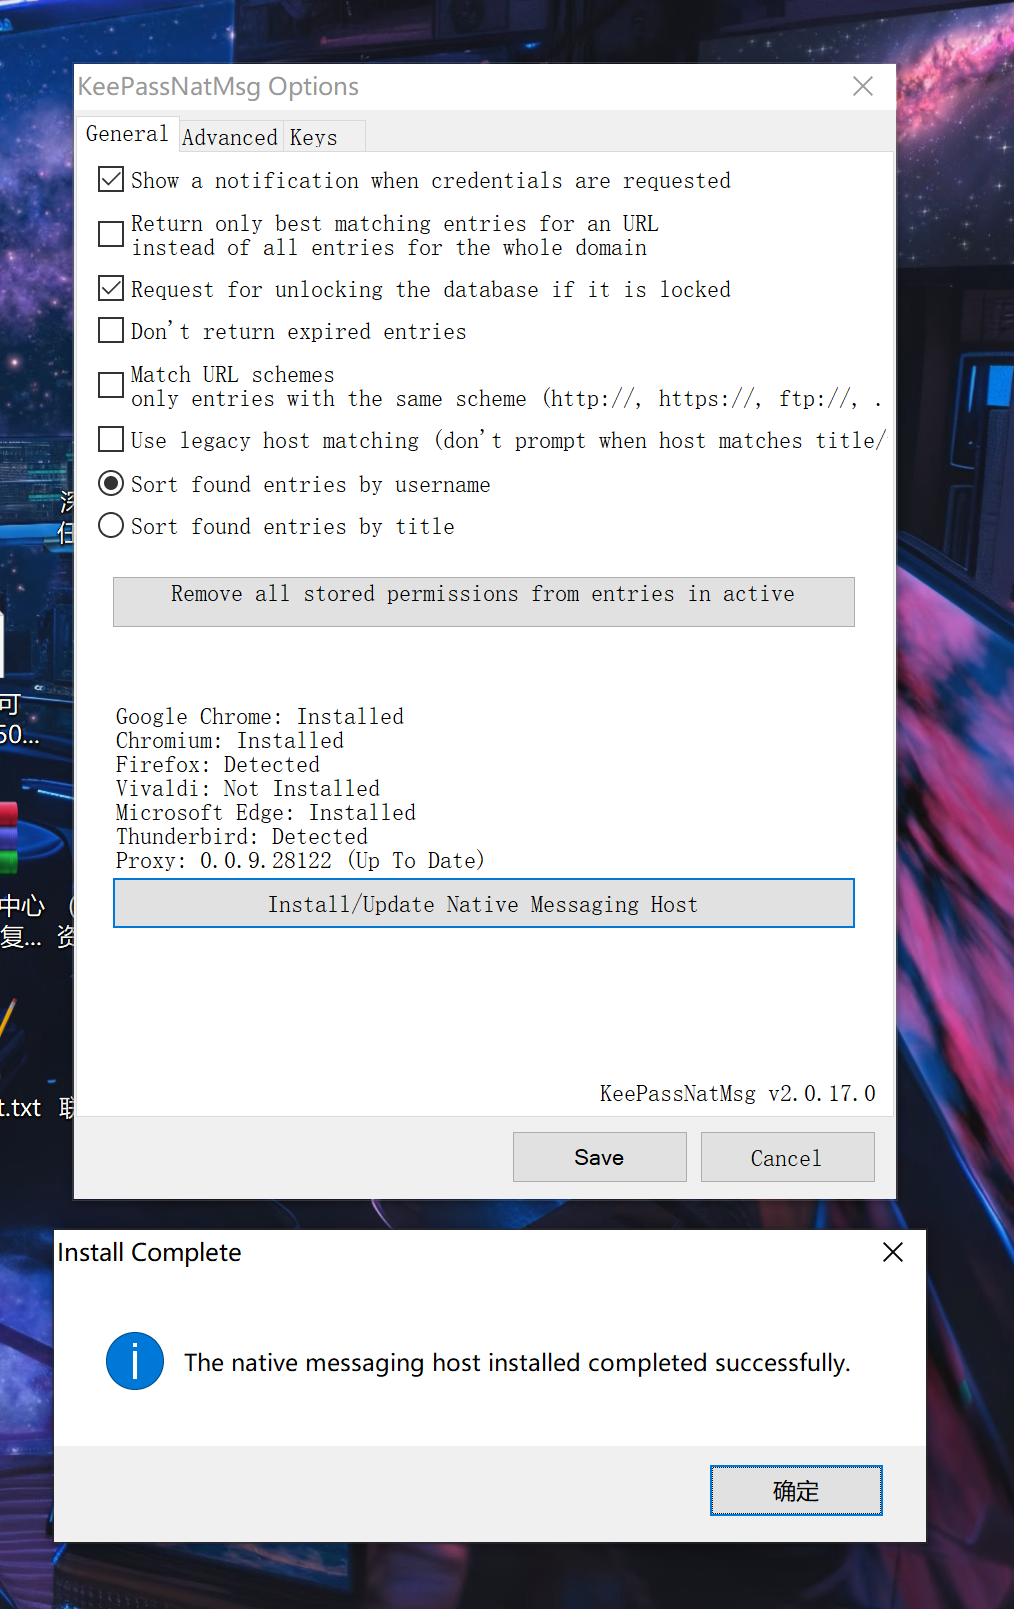Switch to the General tab
Viewport: 1014px width, 1609px height.
coord(127,134)
